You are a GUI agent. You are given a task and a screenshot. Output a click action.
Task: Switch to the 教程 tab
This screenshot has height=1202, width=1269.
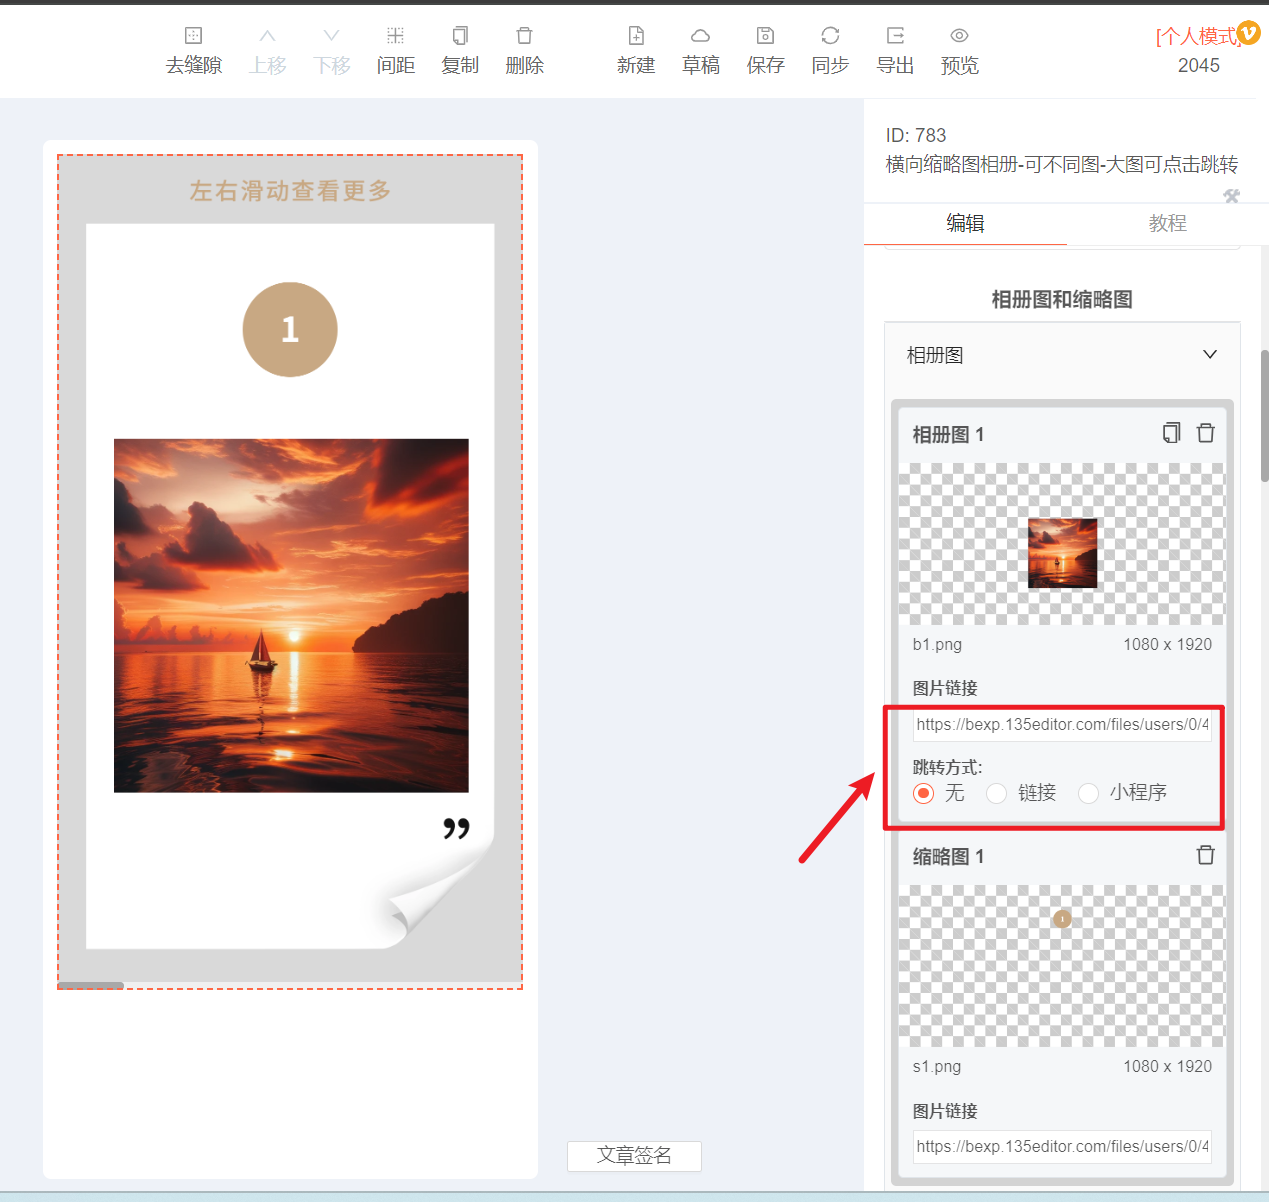point(1167,223)
